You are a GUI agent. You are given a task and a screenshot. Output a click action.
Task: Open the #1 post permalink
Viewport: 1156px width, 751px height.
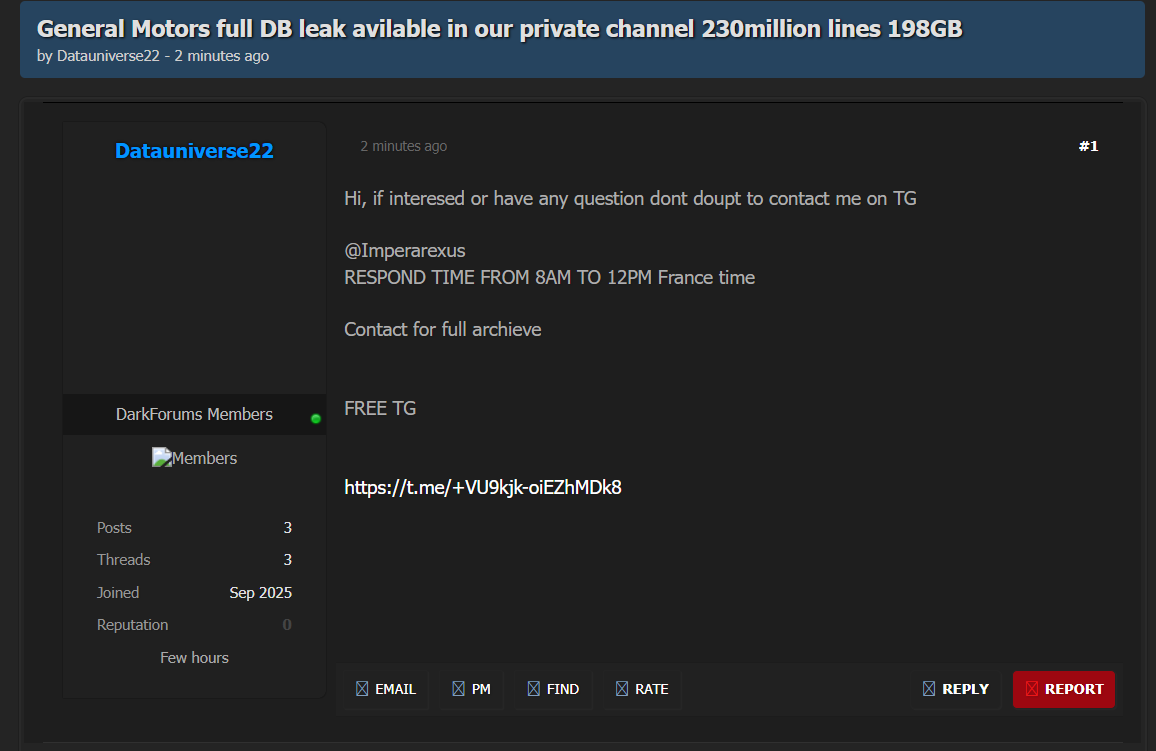pyautogui.click(x=1088, y=146)
